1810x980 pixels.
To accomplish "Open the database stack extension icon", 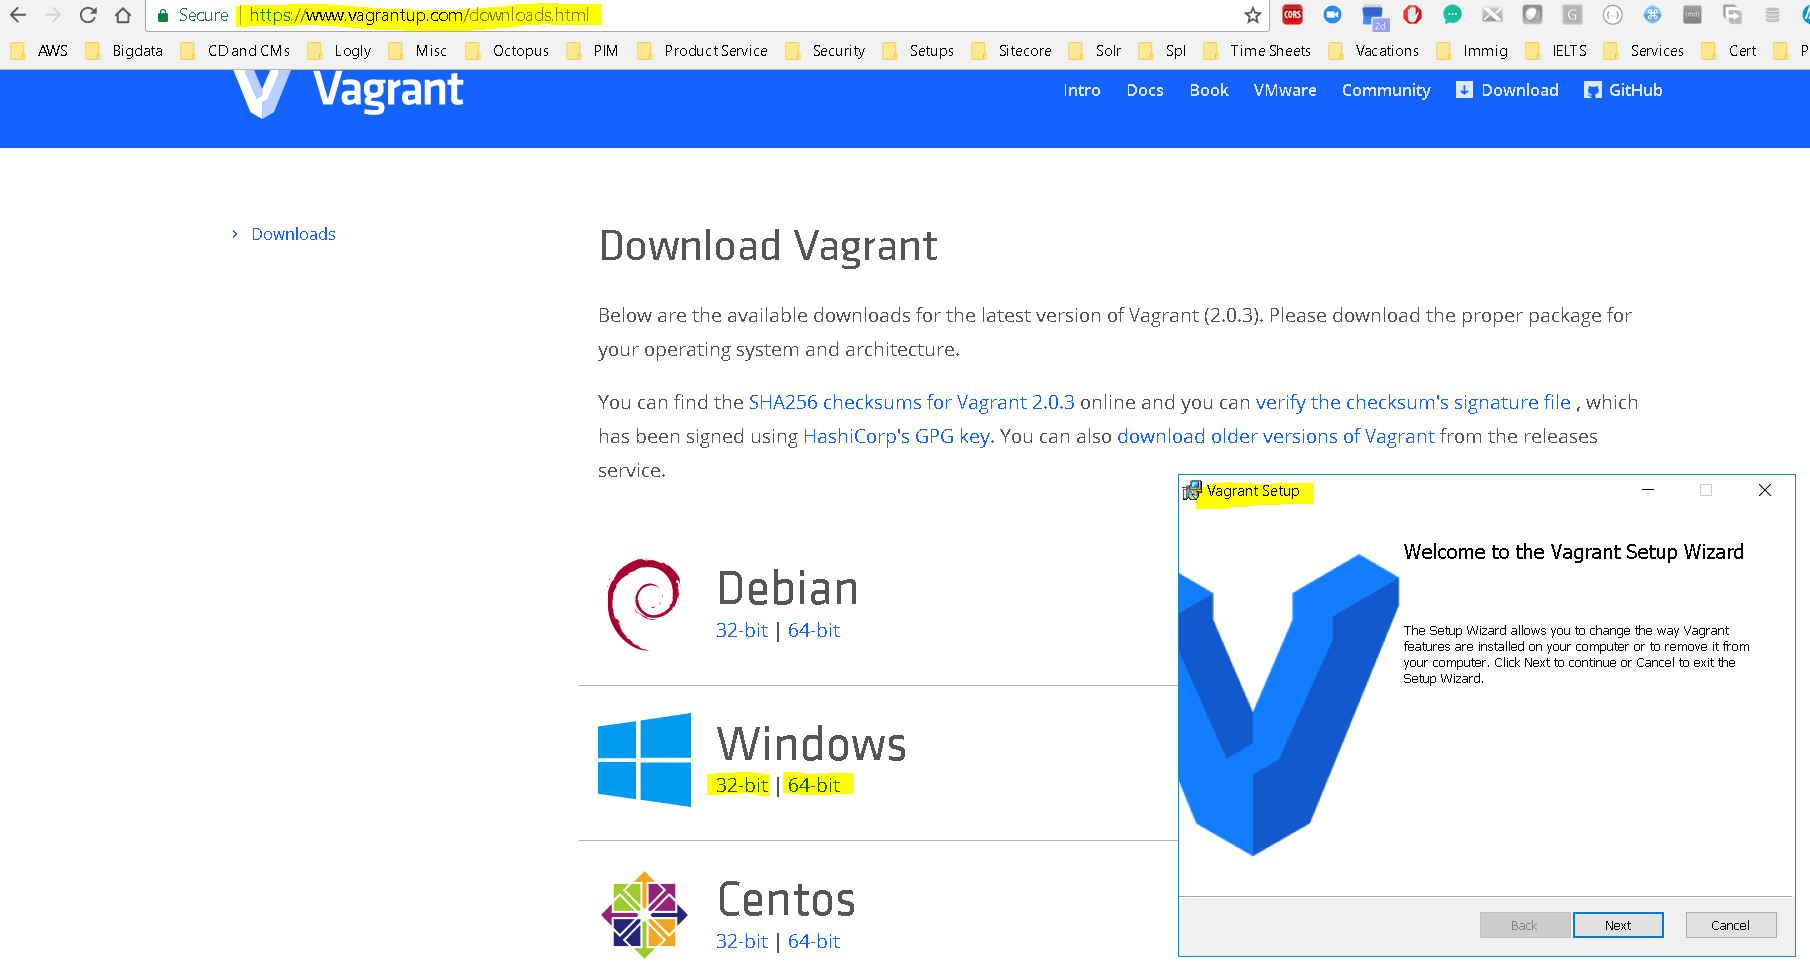I will coord(1772,14).
